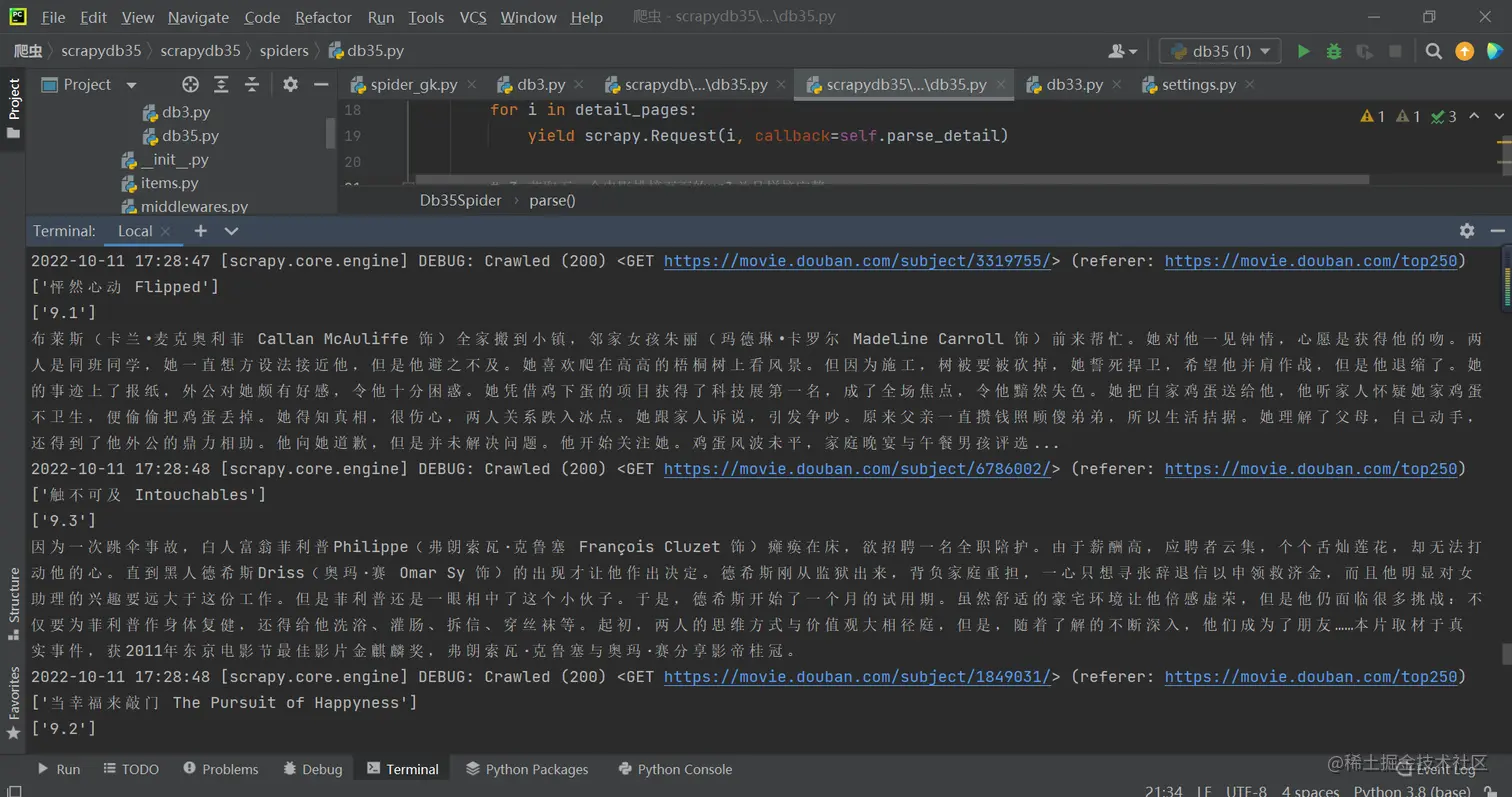Switch to the db33.py tab
This screenshot has height=797, width=1512.
tap(1074, 85)
